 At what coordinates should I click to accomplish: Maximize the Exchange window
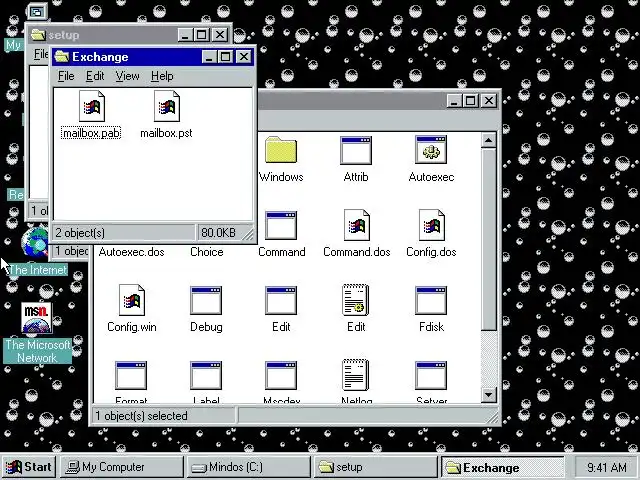[225, 56]
